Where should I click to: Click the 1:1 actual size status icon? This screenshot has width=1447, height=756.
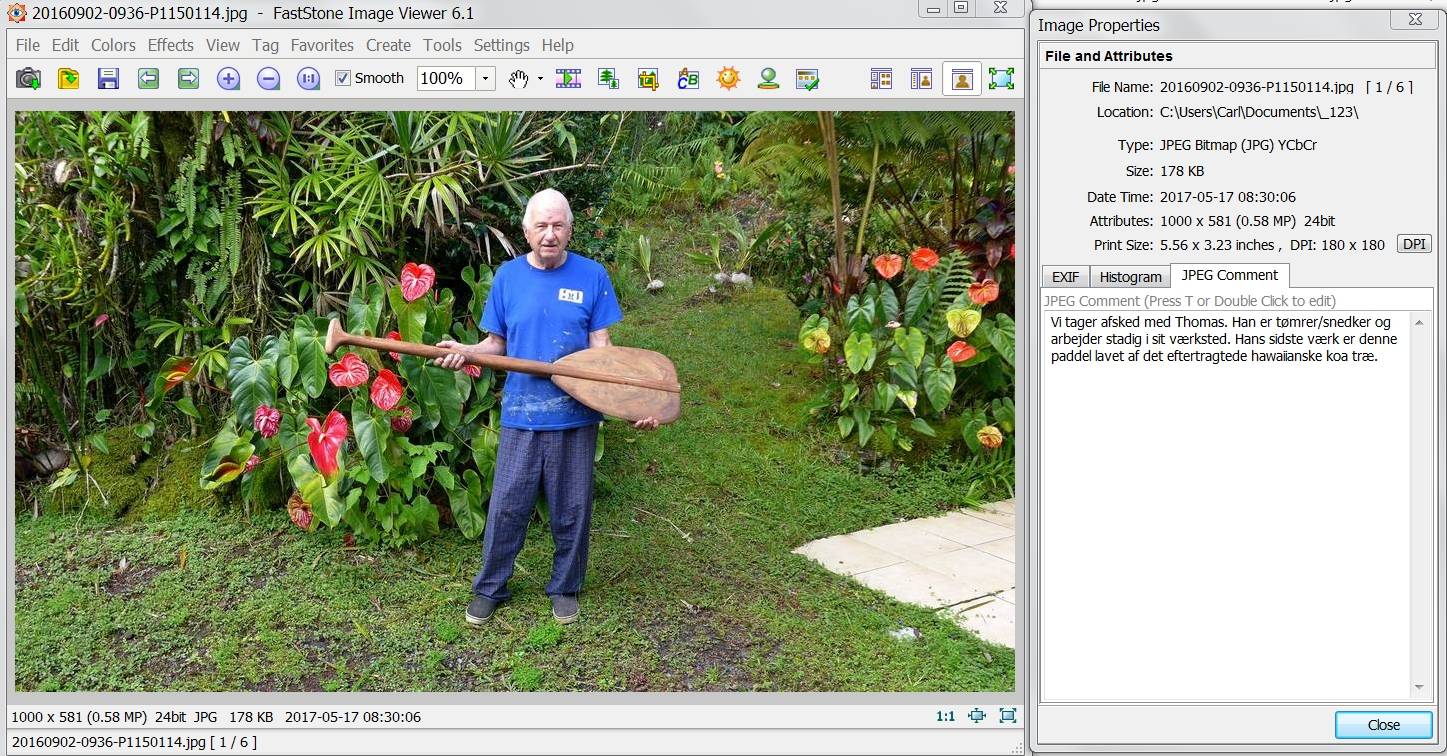(945, 716)
